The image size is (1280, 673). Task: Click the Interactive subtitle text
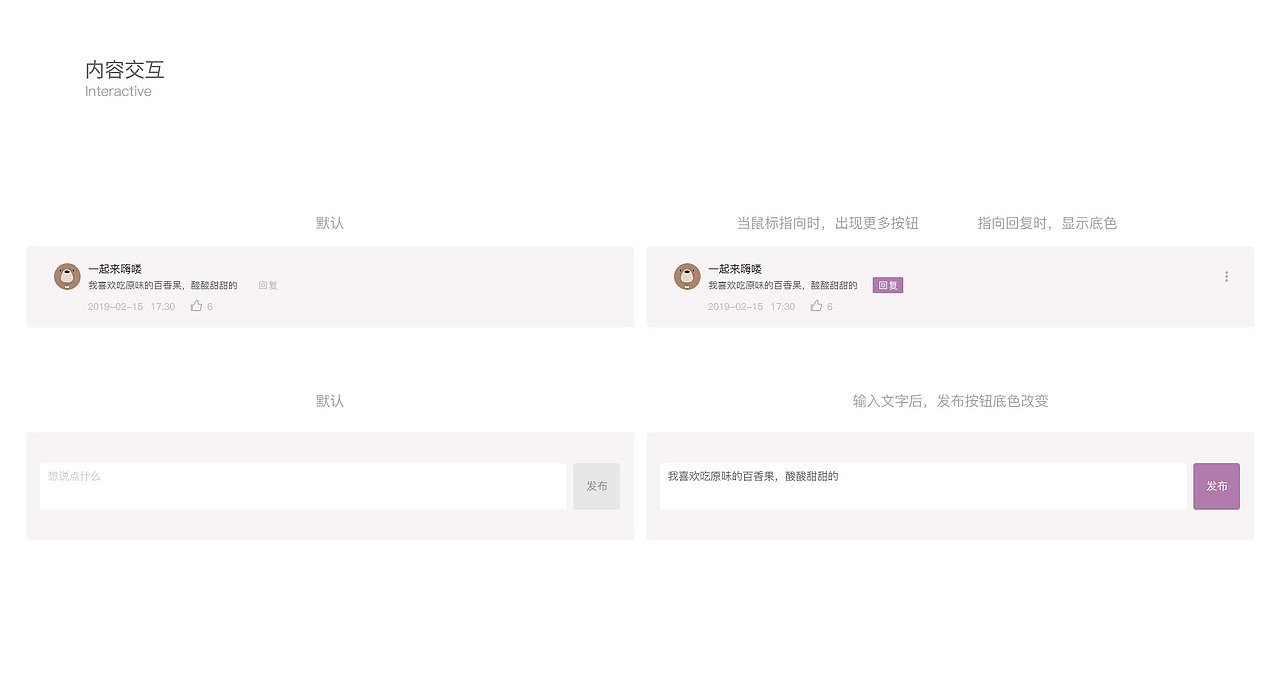(118, 91)
